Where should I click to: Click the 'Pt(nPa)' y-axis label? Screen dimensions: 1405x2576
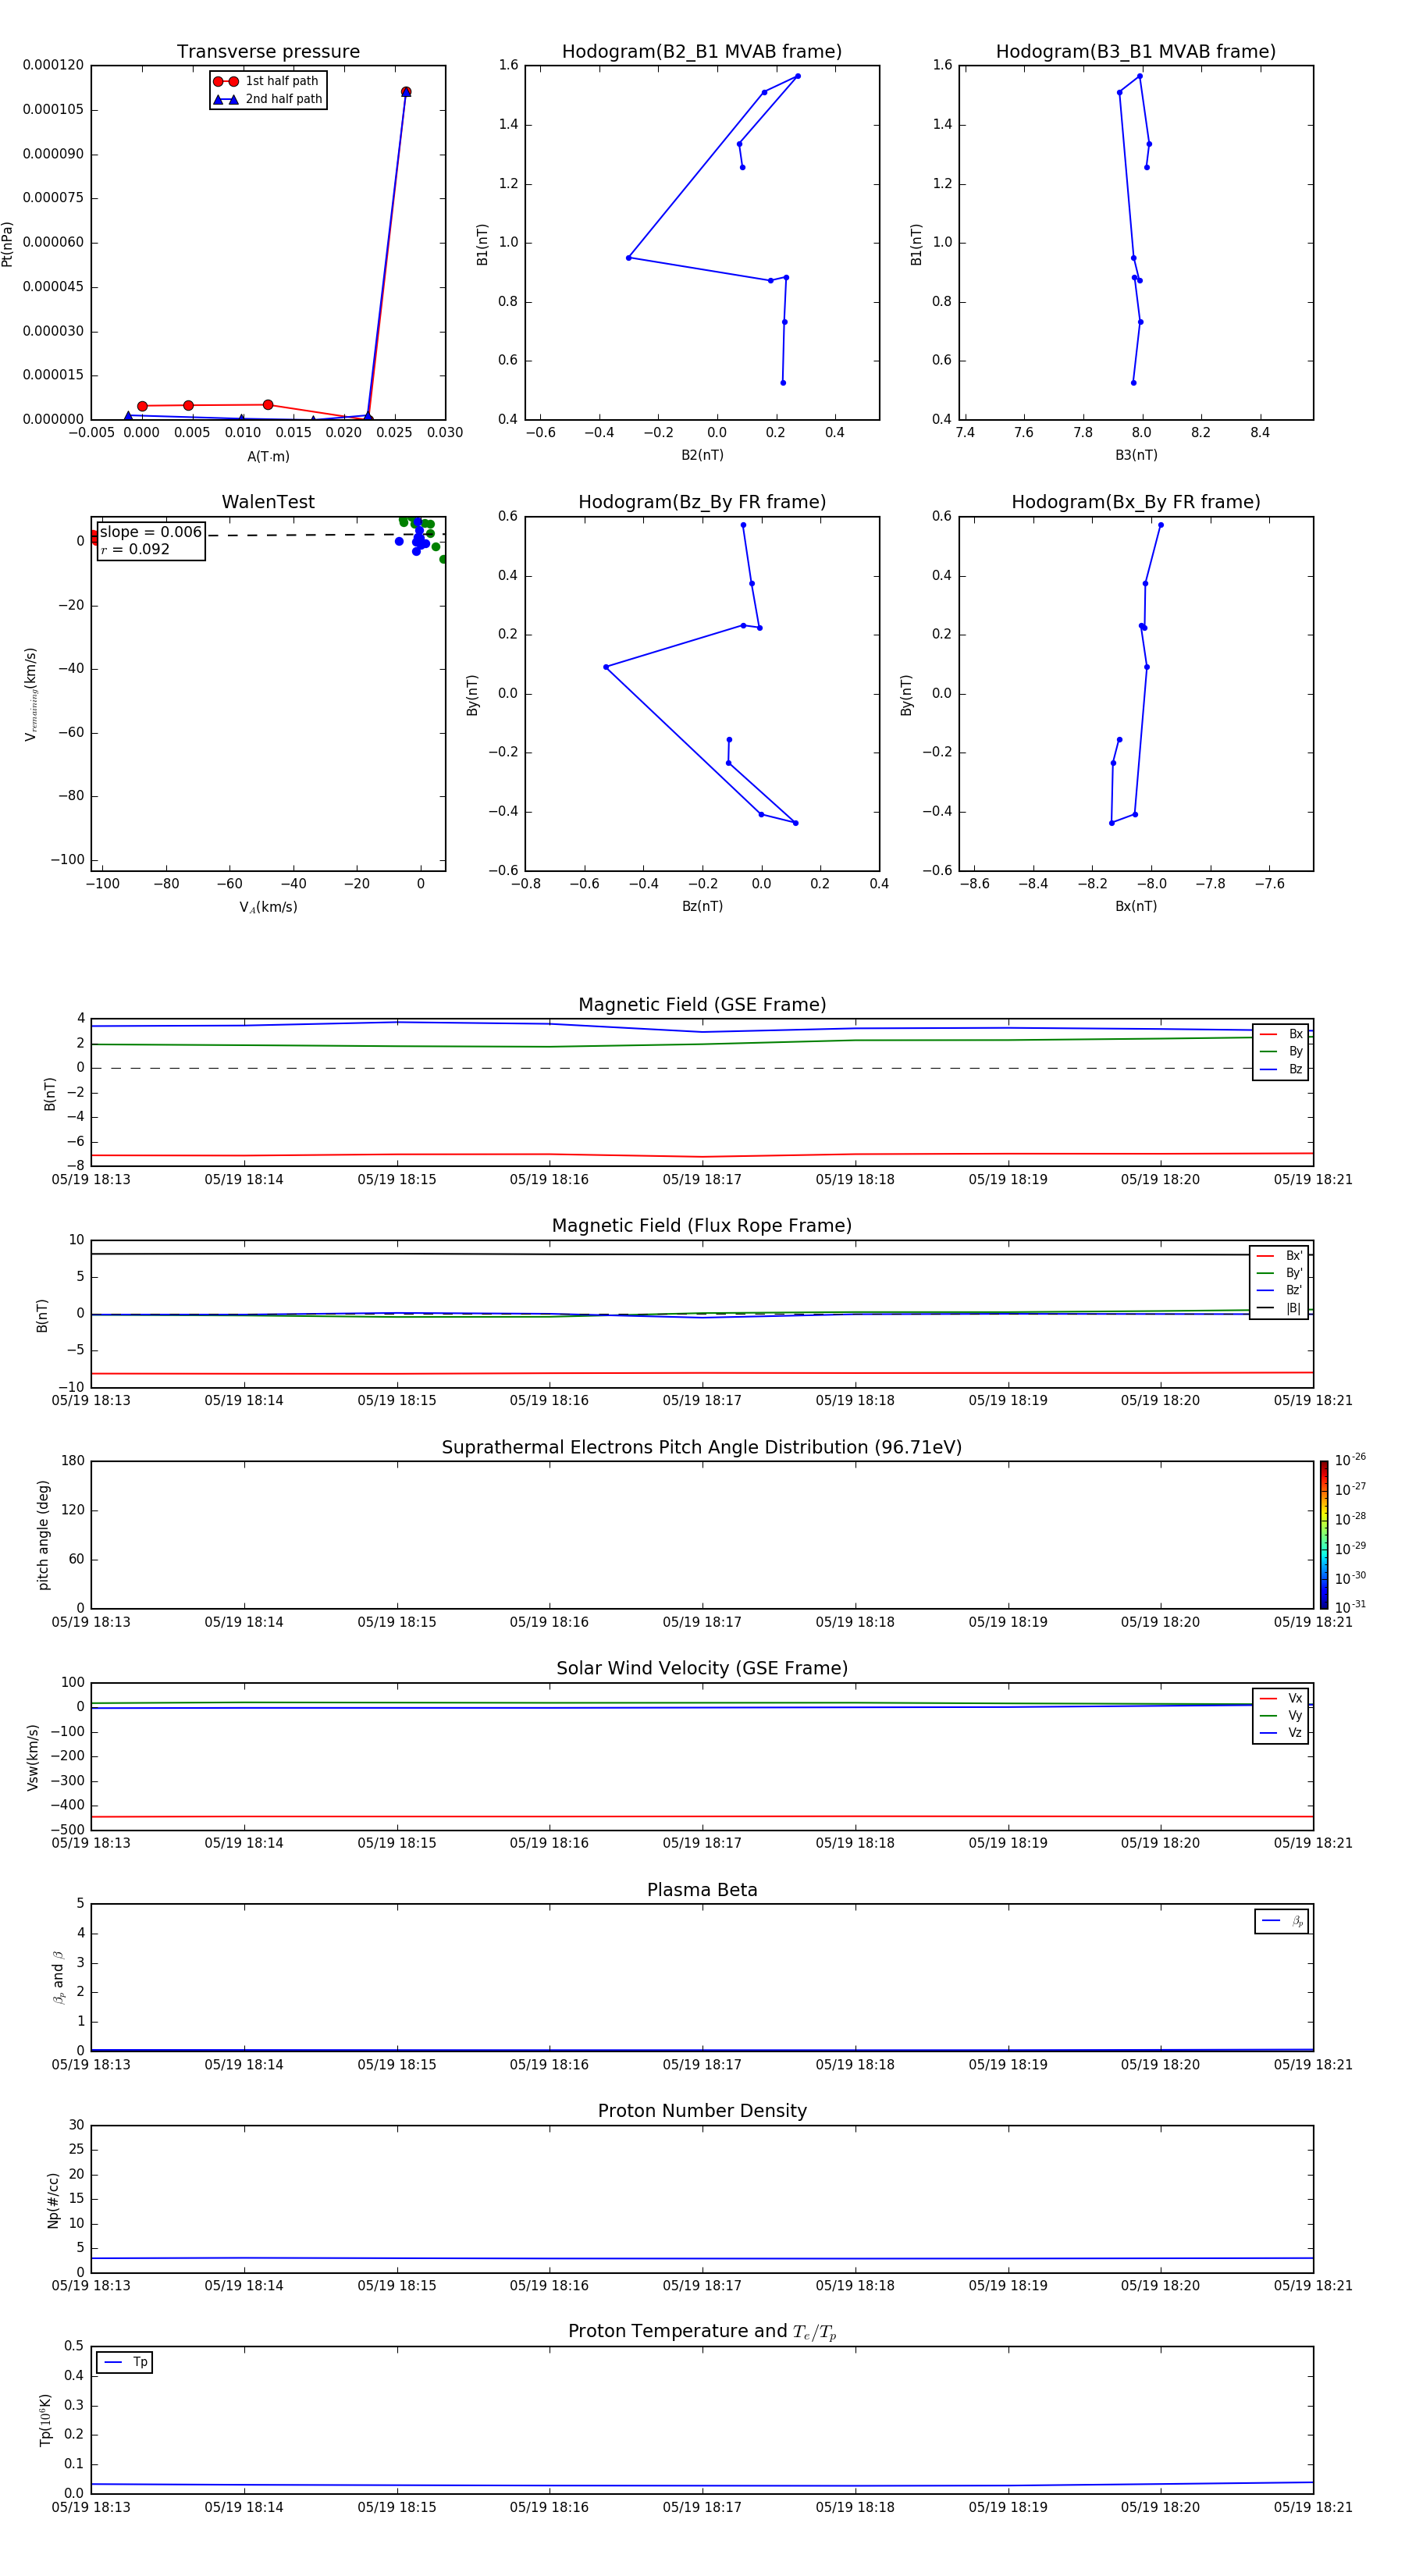8,244
